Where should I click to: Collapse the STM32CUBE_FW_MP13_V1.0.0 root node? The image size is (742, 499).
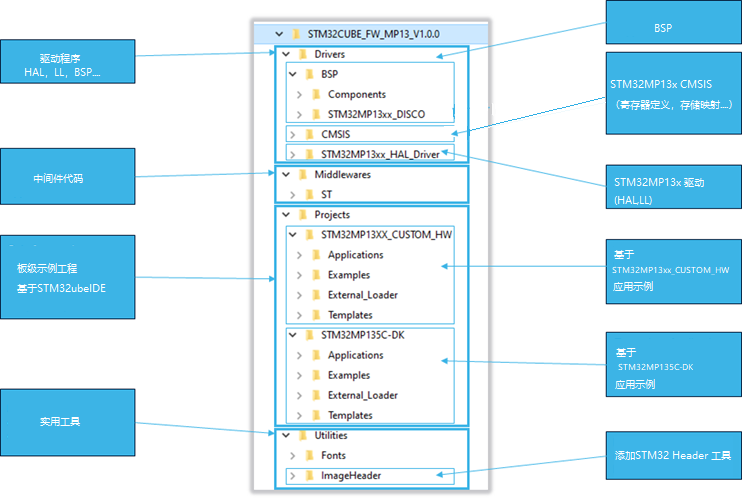pyautogui.click(x=279, y=34)
